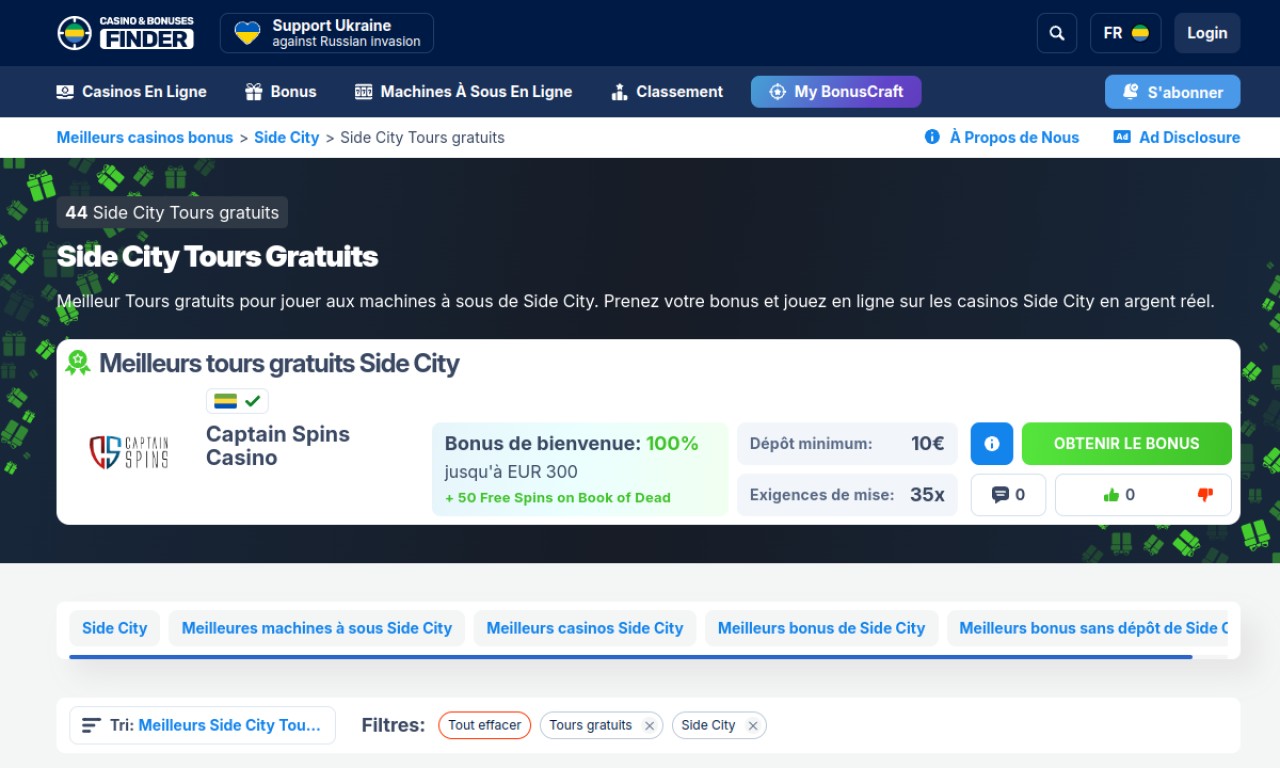Click the '+ 50 Free Spins on Book of Dead' text

click(558, 498)
